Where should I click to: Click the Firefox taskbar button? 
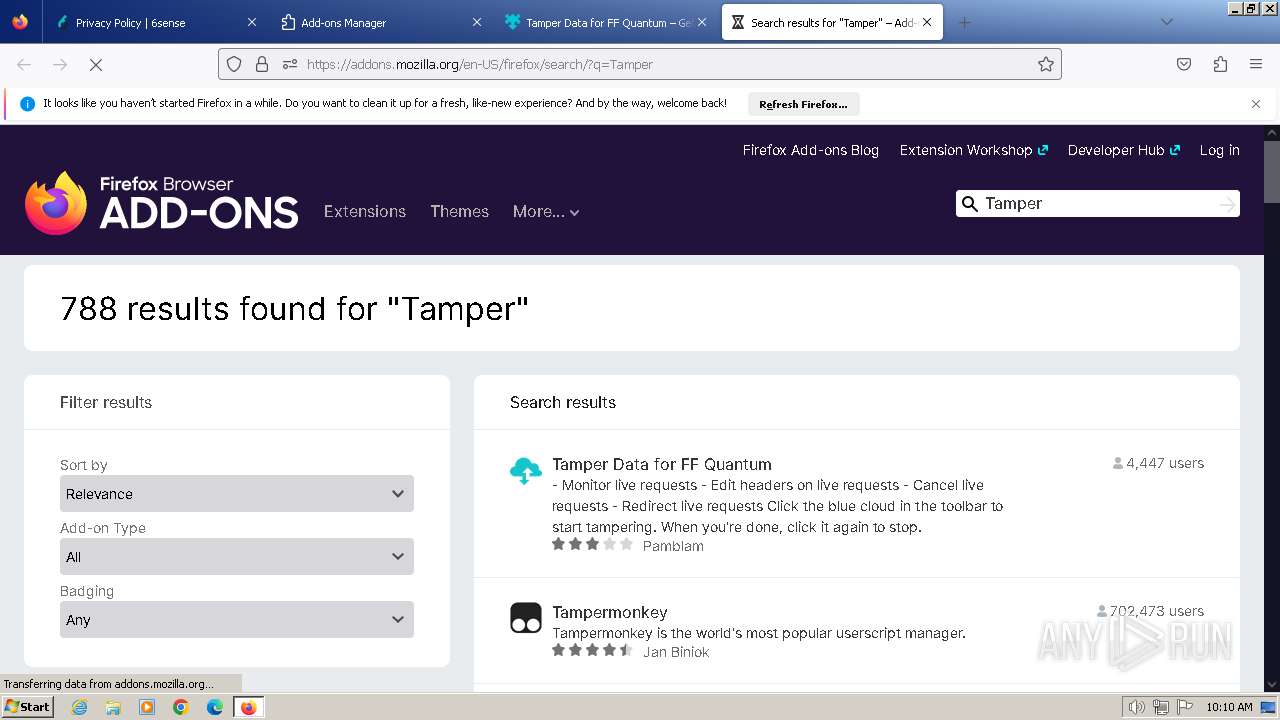point(248,707)
